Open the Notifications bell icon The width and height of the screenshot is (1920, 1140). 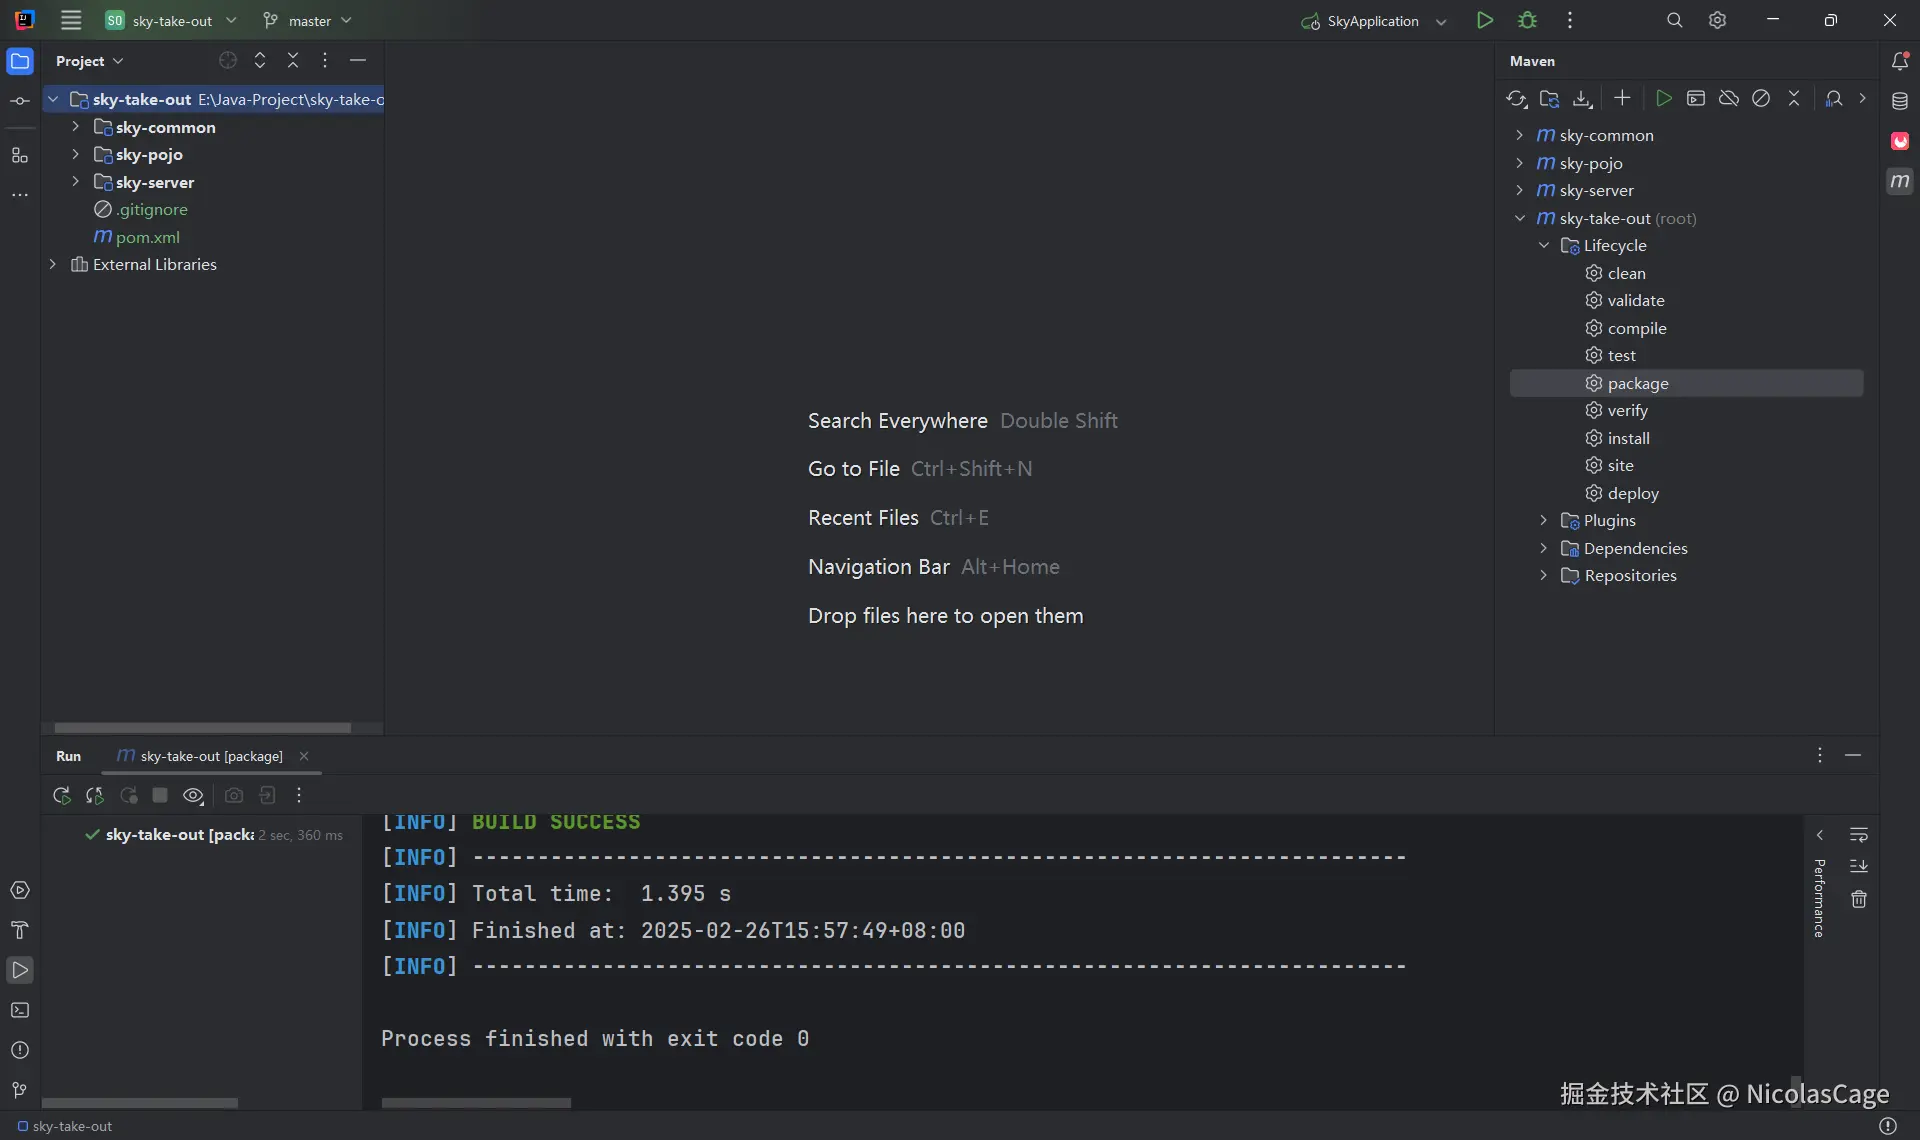pyautogui.click(x=1900, y=61)
